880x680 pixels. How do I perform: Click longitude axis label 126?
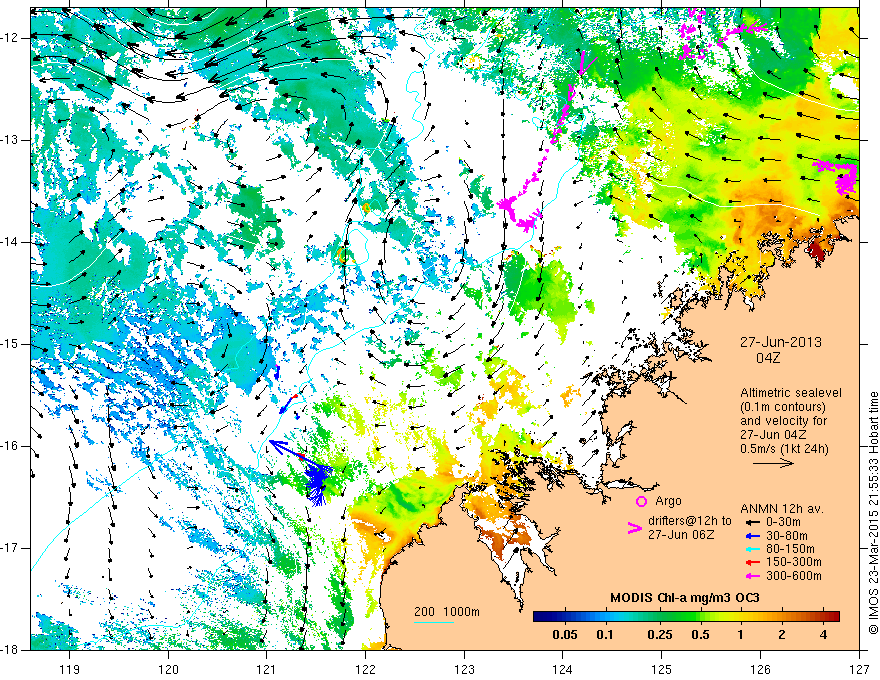click(x=760, y=670)
